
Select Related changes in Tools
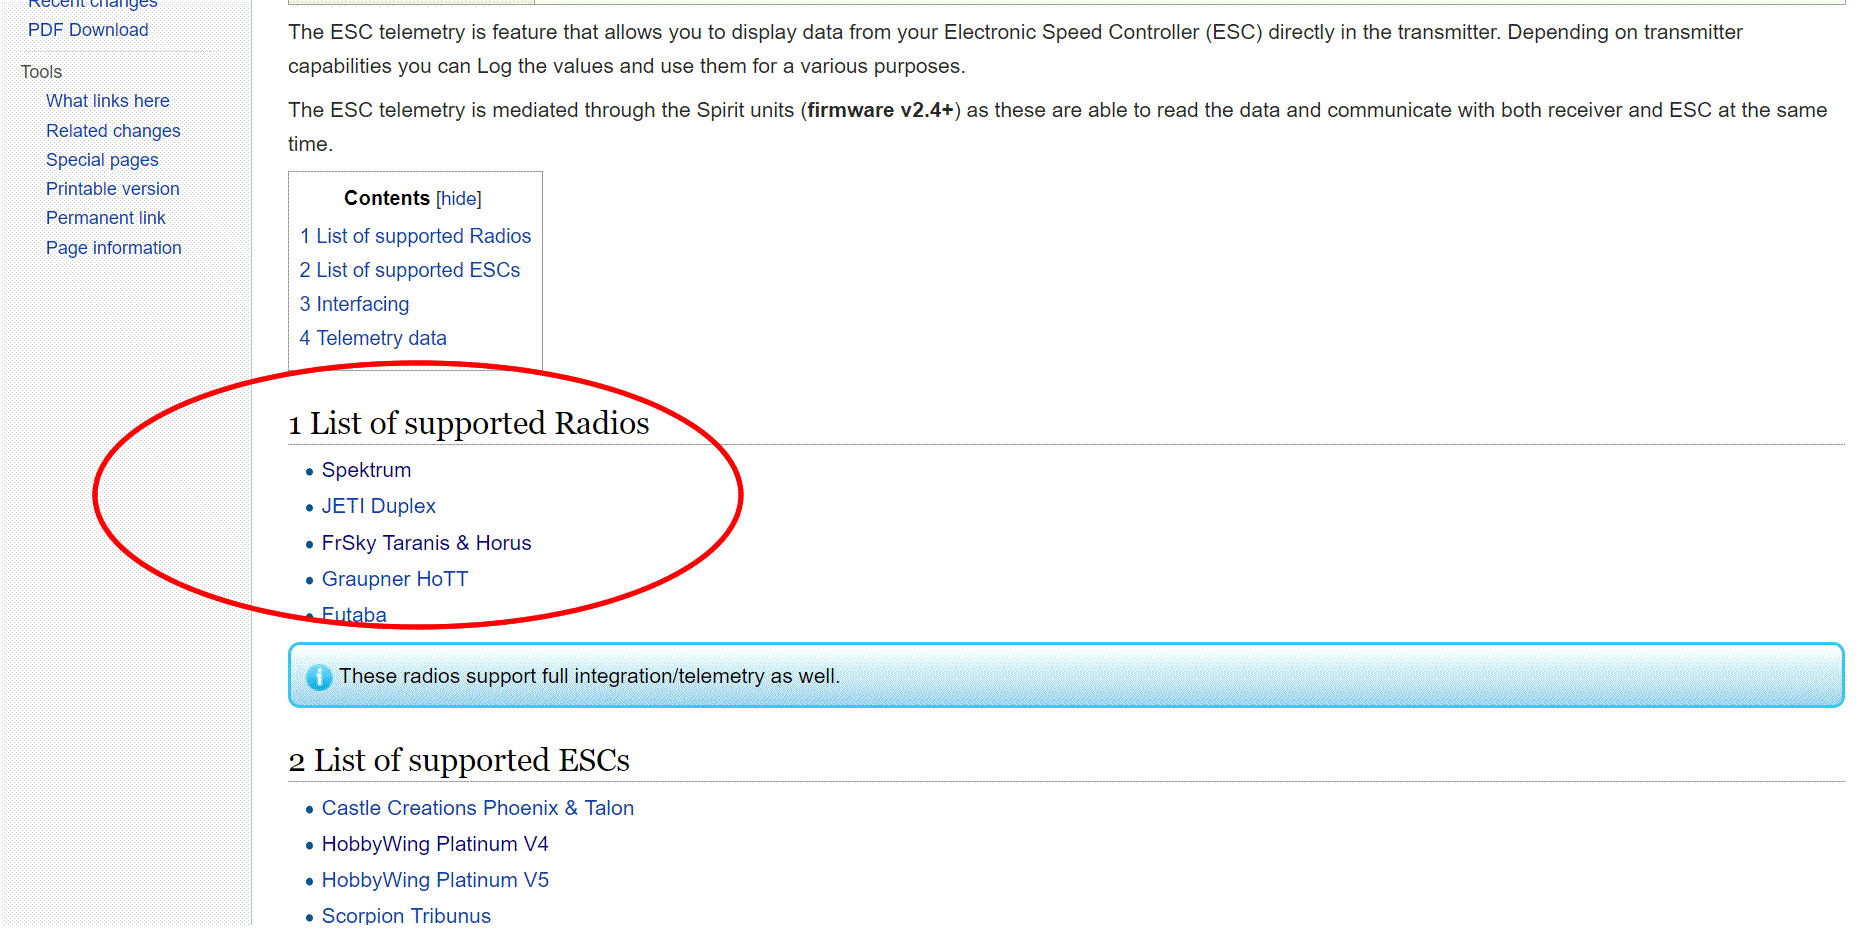[113, 131]
